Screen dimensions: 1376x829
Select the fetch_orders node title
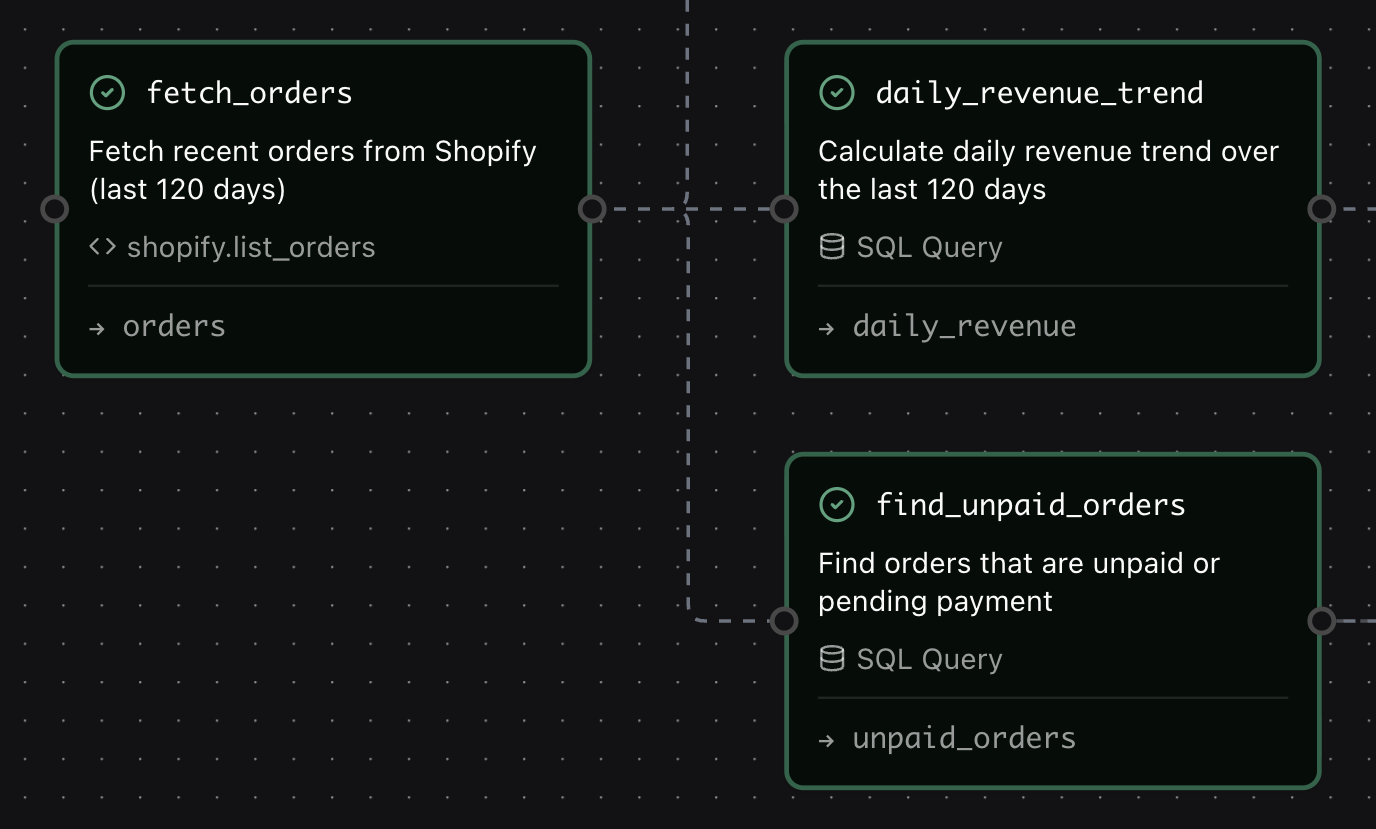pos(249,92)
